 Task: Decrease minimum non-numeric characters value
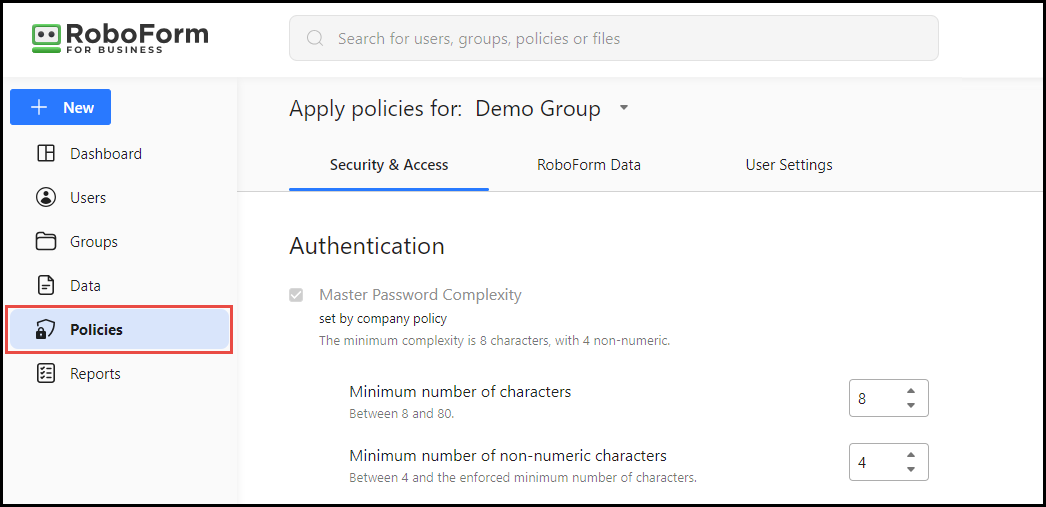pyautogui.click(x=911, y=469)
